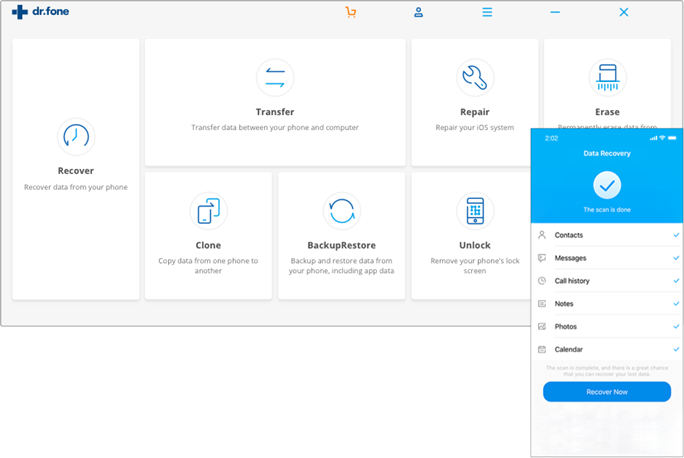The width and height of the screenshot is (684, 458).
Task: Toggle the Calendar checkmark
Action: (x=676, y=349)
